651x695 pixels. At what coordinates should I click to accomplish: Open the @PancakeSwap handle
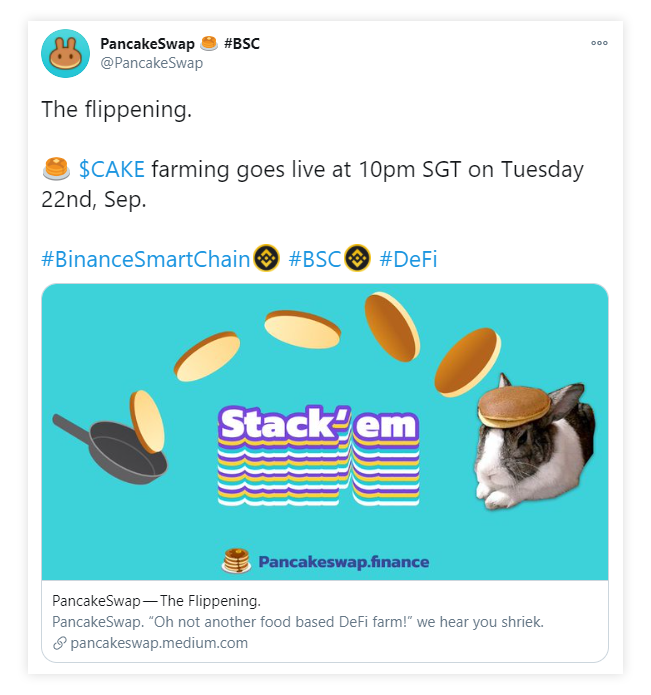[x=152, y=63]
